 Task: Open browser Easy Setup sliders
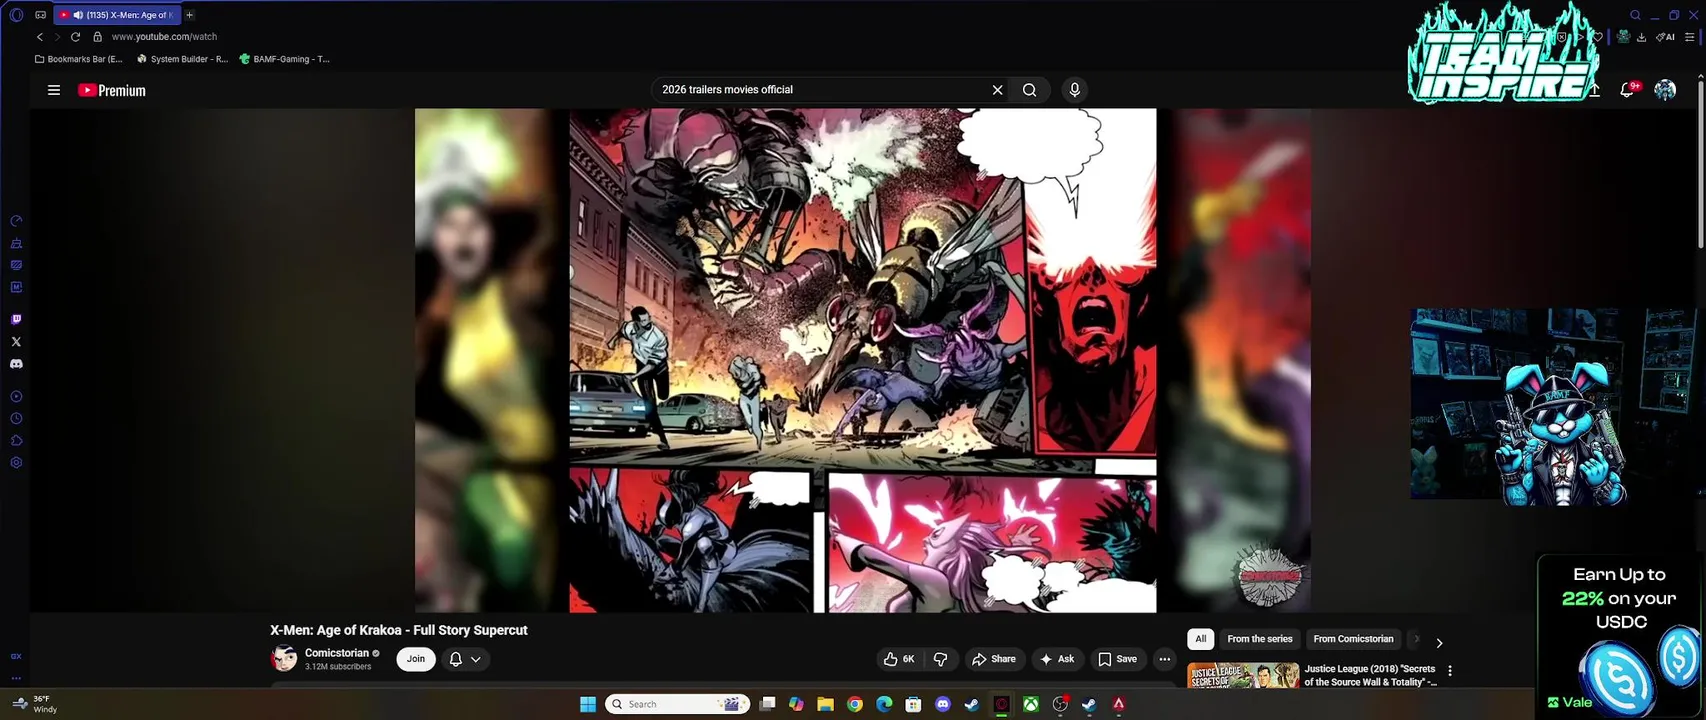click(x=1690, y=37)
